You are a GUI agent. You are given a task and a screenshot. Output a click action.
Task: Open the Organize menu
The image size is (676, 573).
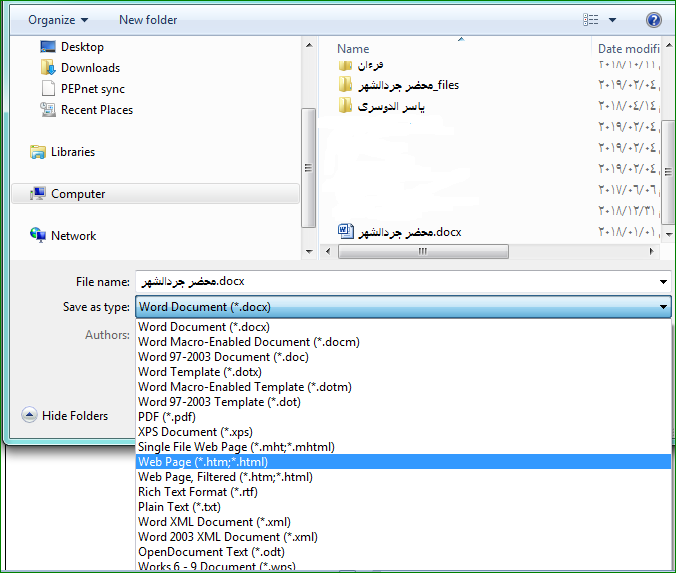(x=58, y=20)
